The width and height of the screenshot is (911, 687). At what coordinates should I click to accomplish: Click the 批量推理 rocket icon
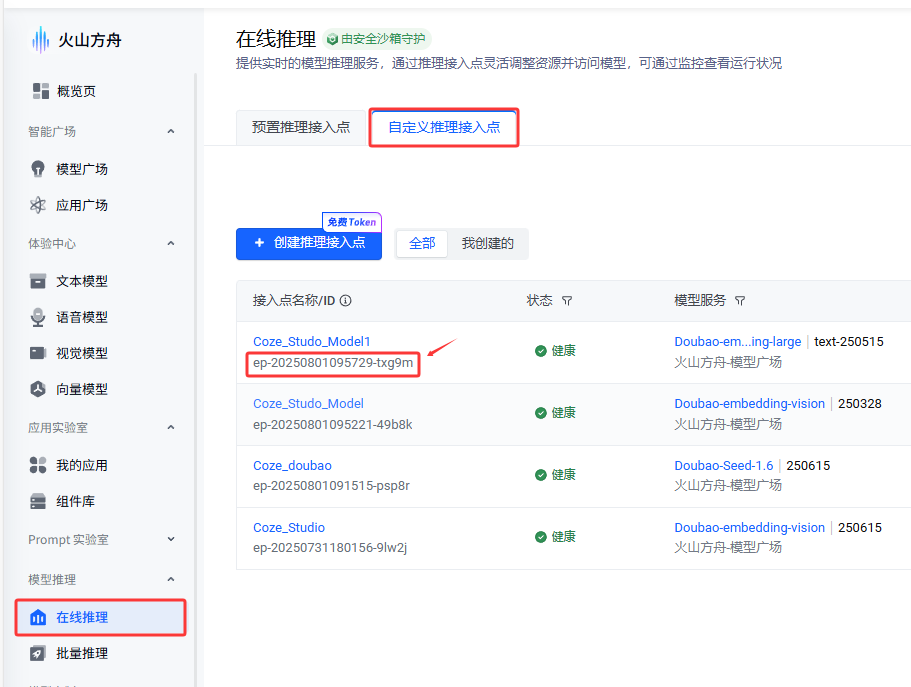pos(38,653)
